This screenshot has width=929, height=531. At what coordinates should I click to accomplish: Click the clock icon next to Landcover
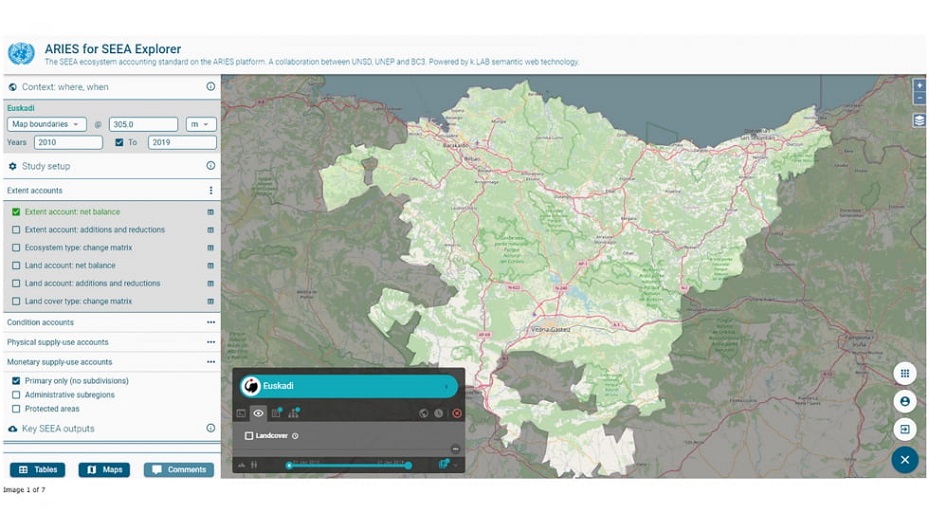295,436
